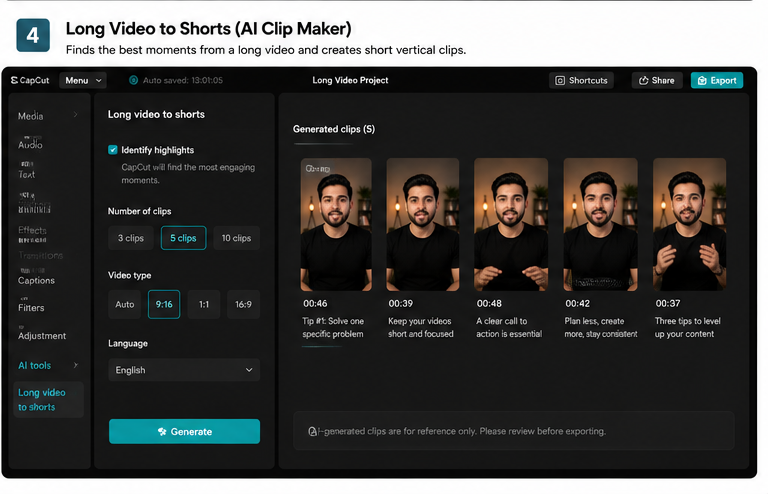Image resolution: width=768 pixels, height=494 pixels.
Task: Open the Adjustment section in sidebar
Action: coord(42,336)
